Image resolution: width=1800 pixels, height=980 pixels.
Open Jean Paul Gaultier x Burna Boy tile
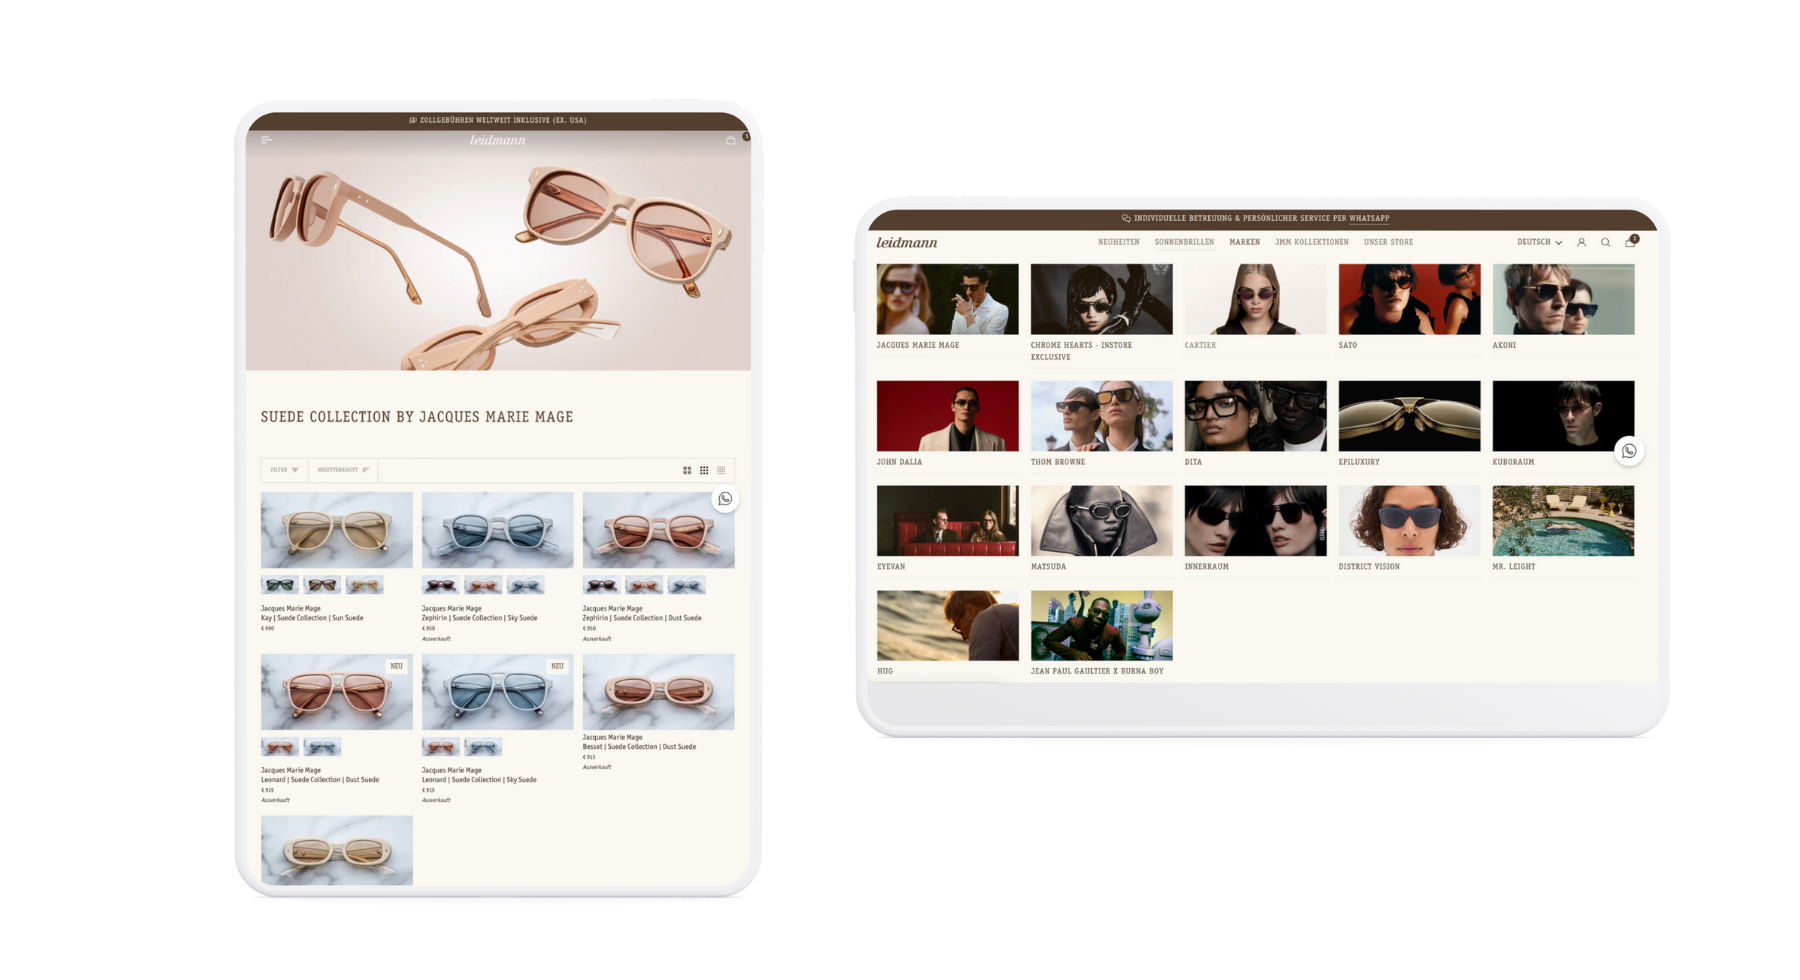click(1102, 626)
